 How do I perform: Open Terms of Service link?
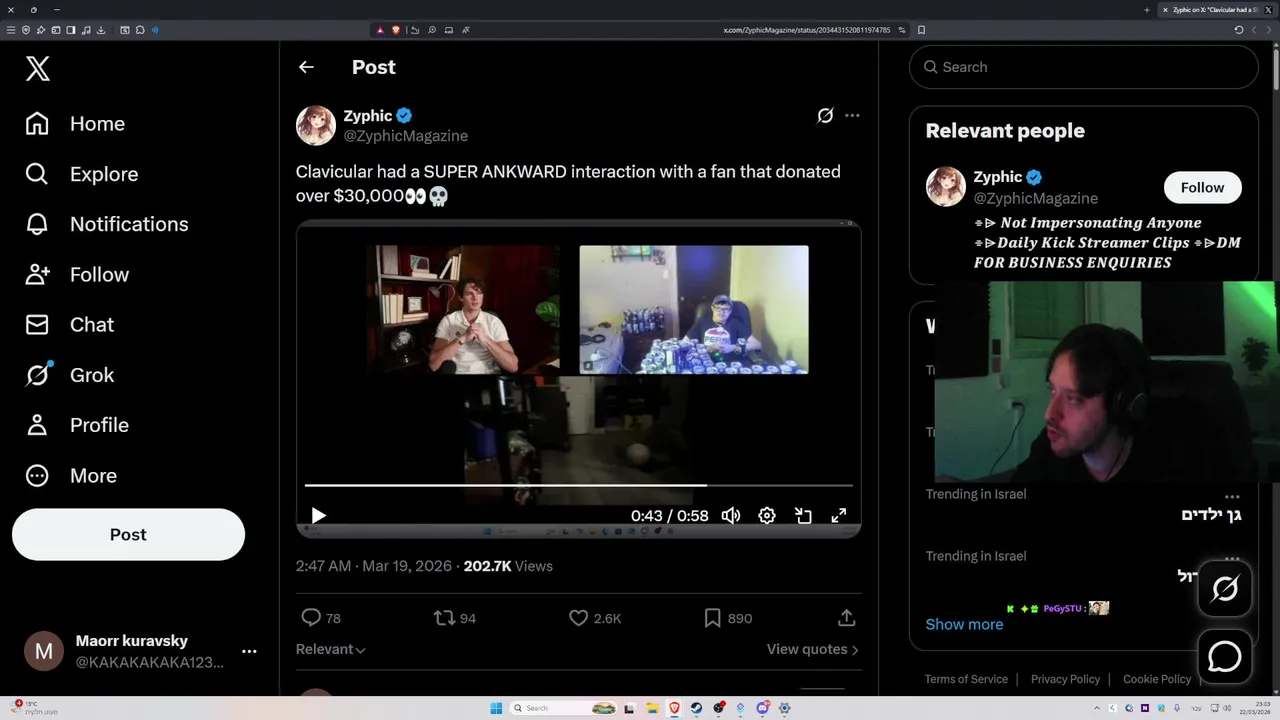coord(966,679)
